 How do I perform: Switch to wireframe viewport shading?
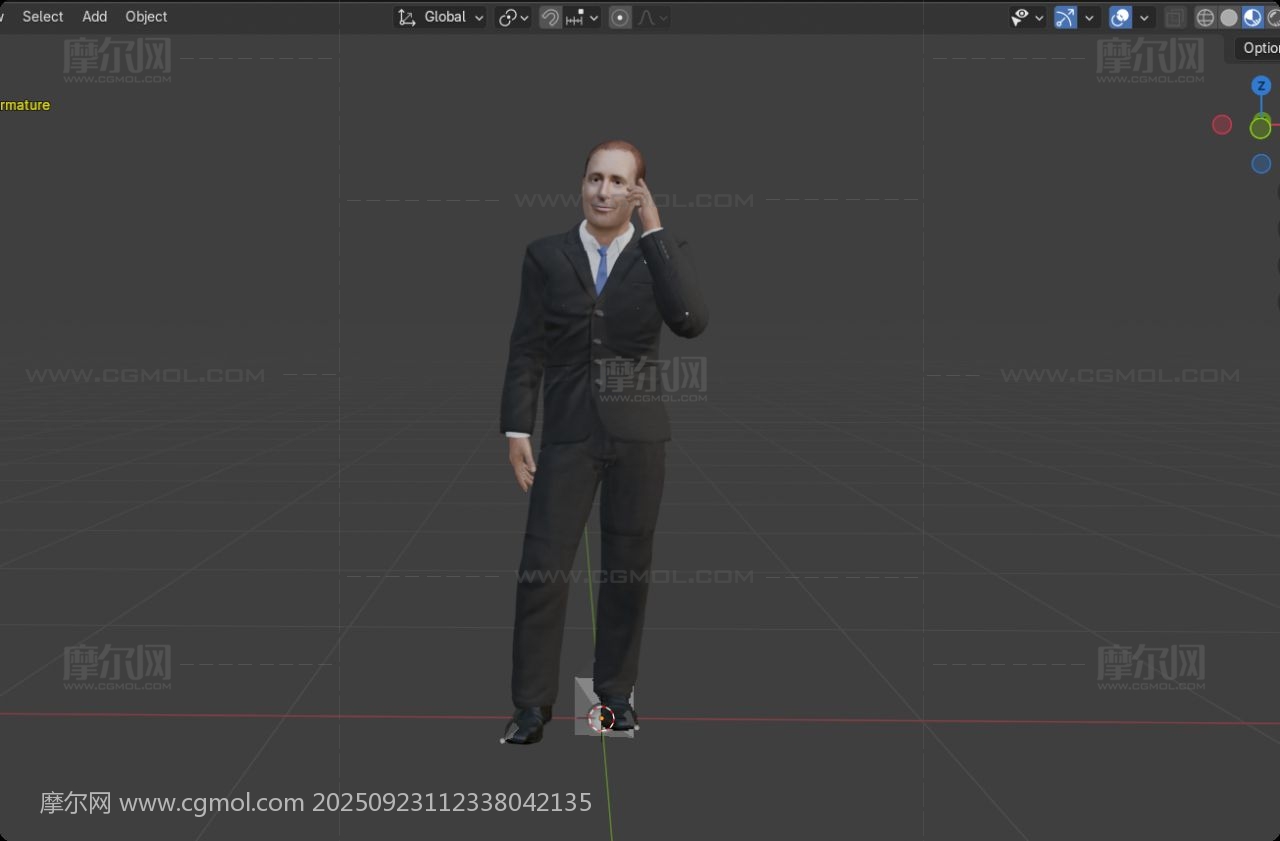(1205, 17)
